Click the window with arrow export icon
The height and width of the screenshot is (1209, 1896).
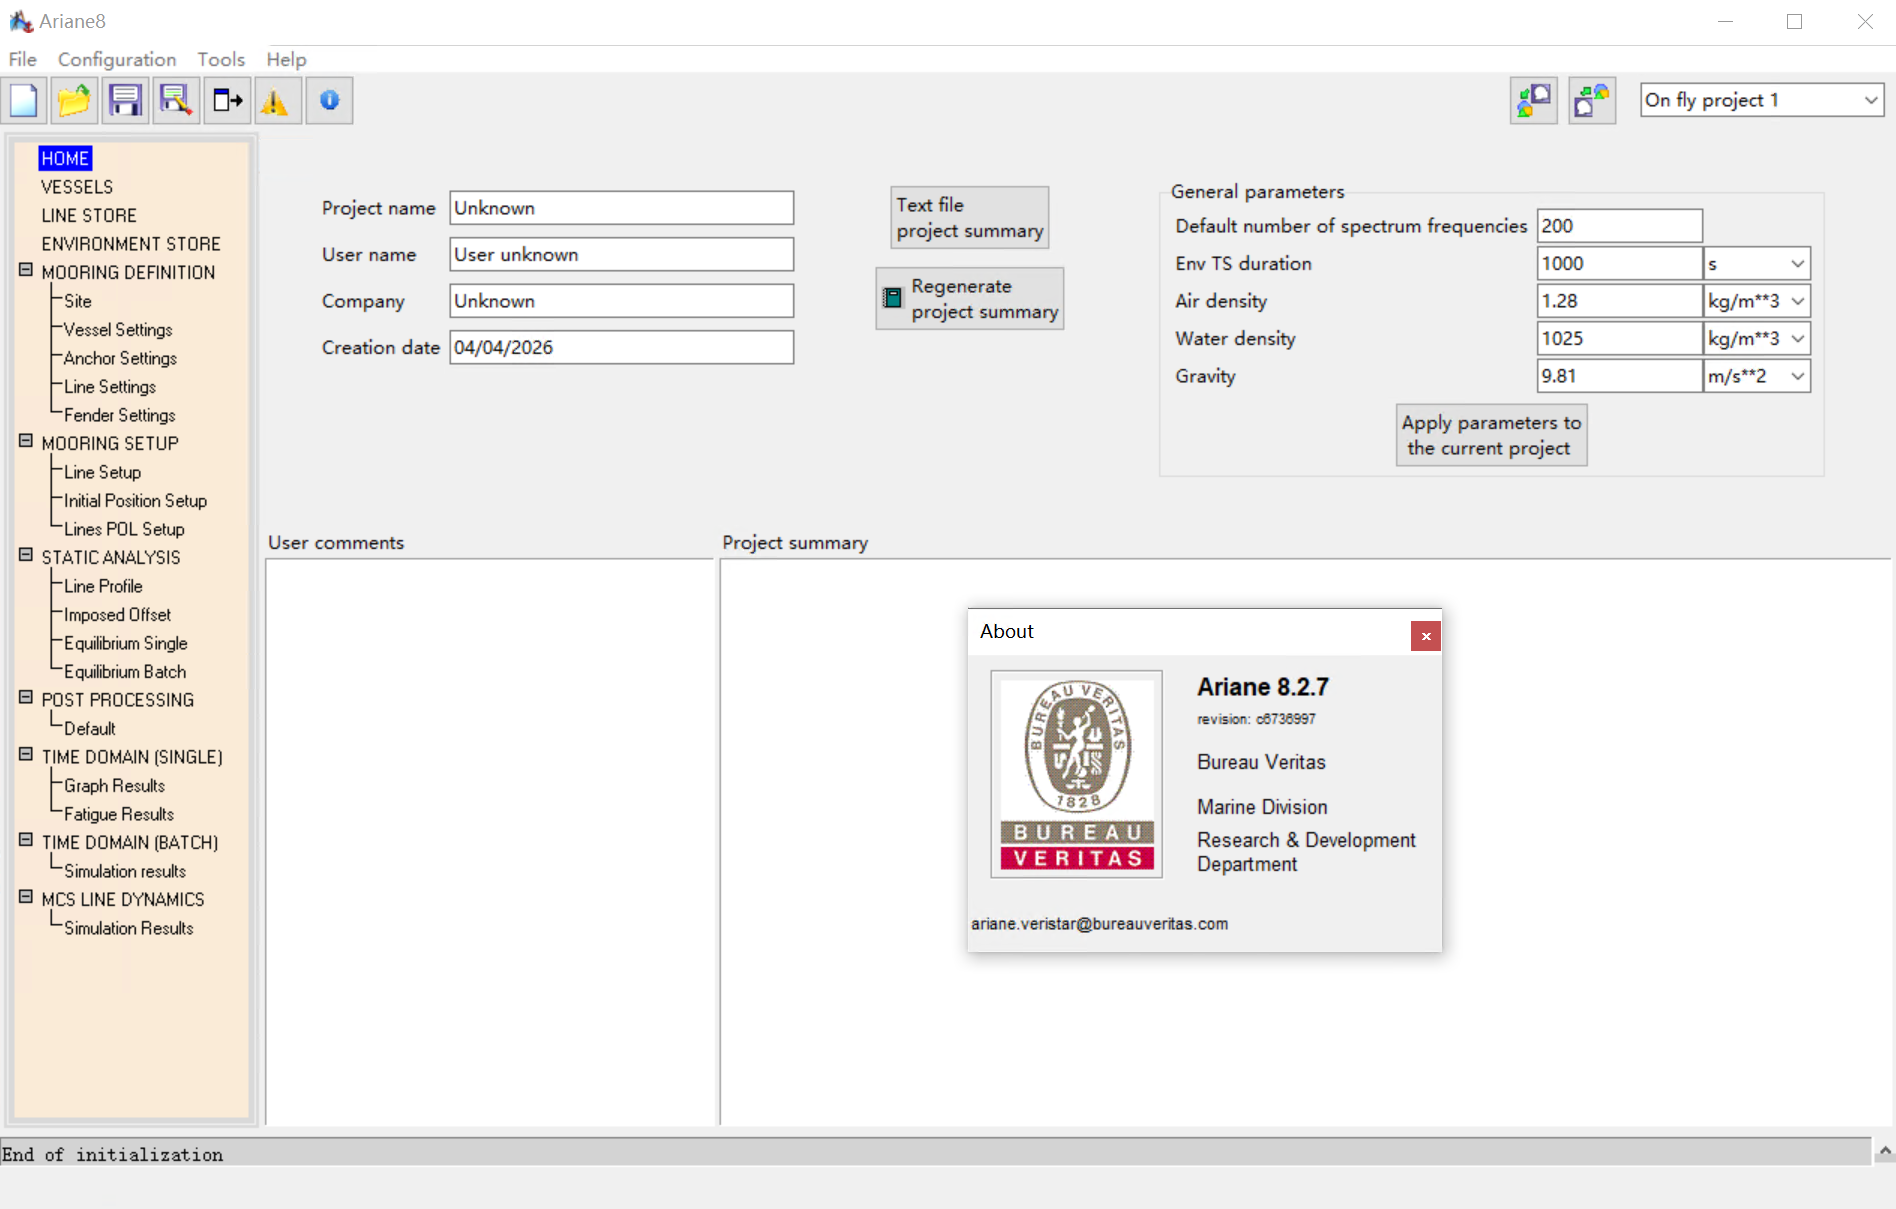pyautogui.click(x=228, y=100)
